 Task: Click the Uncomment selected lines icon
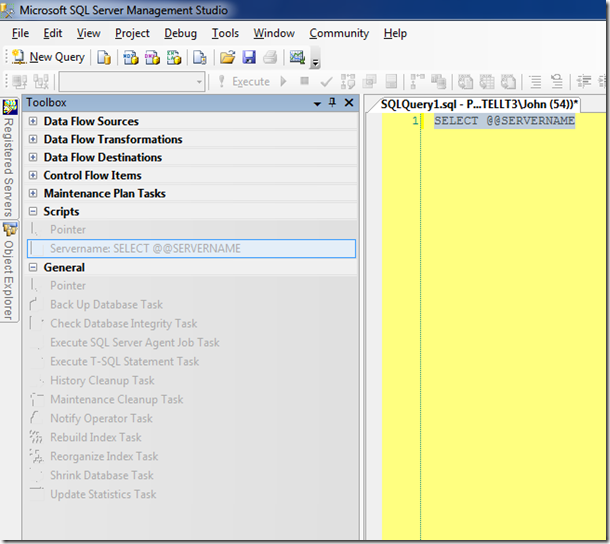(x=557, y=82)
